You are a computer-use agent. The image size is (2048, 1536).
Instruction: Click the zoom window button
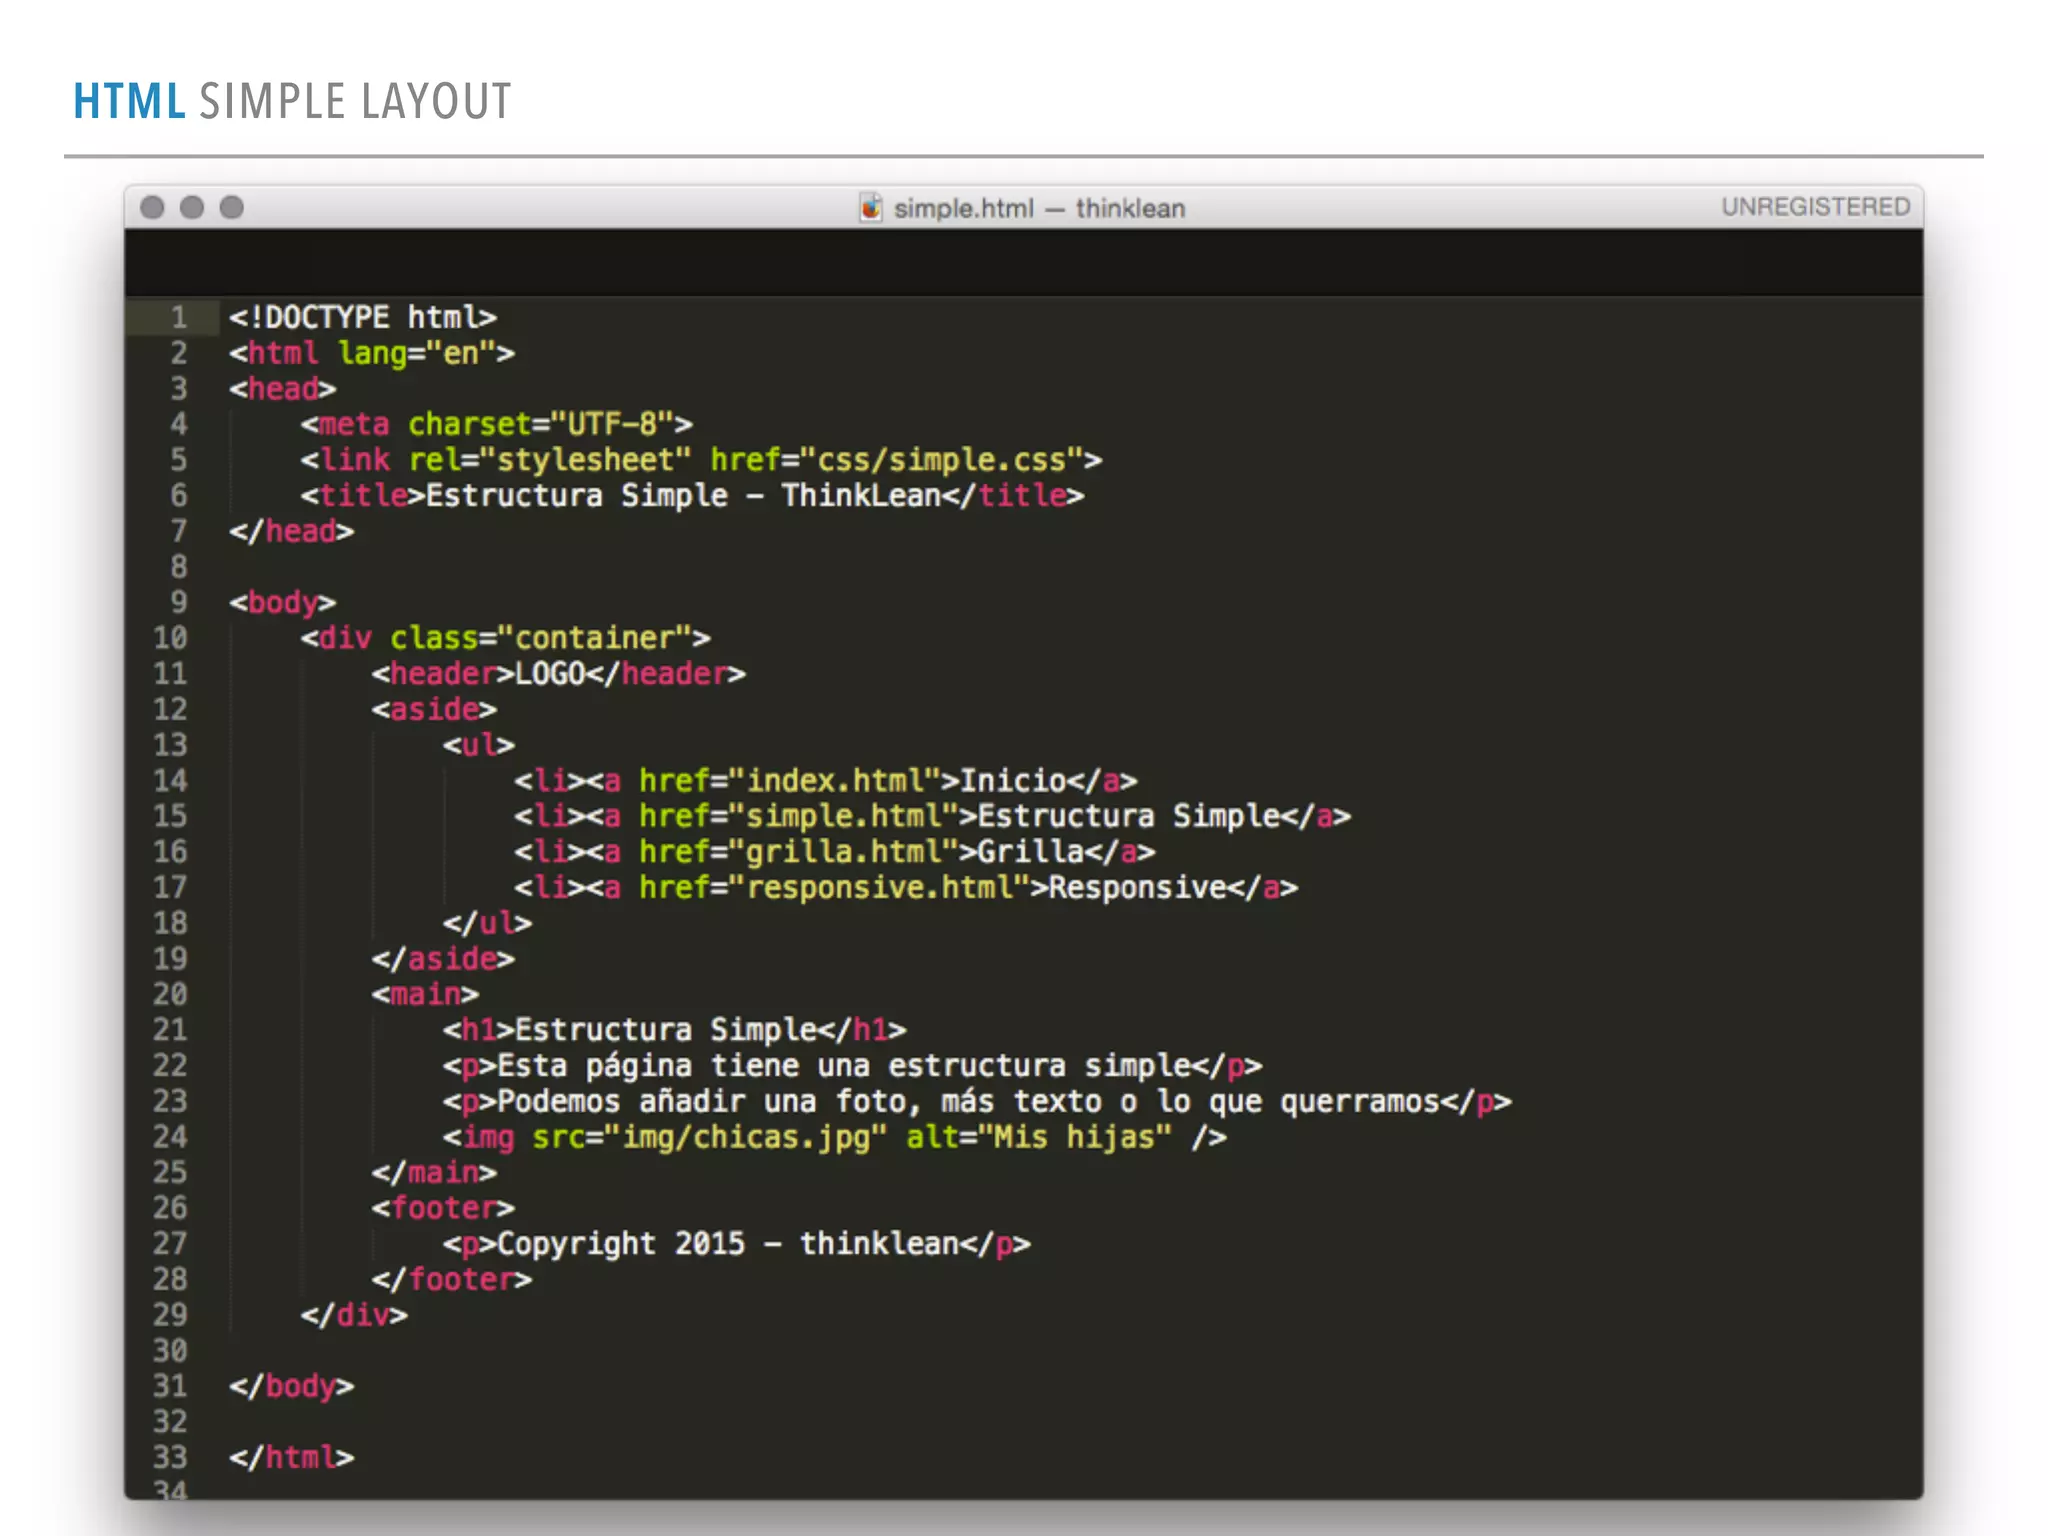pyautogui.click(x=232, y=207)
